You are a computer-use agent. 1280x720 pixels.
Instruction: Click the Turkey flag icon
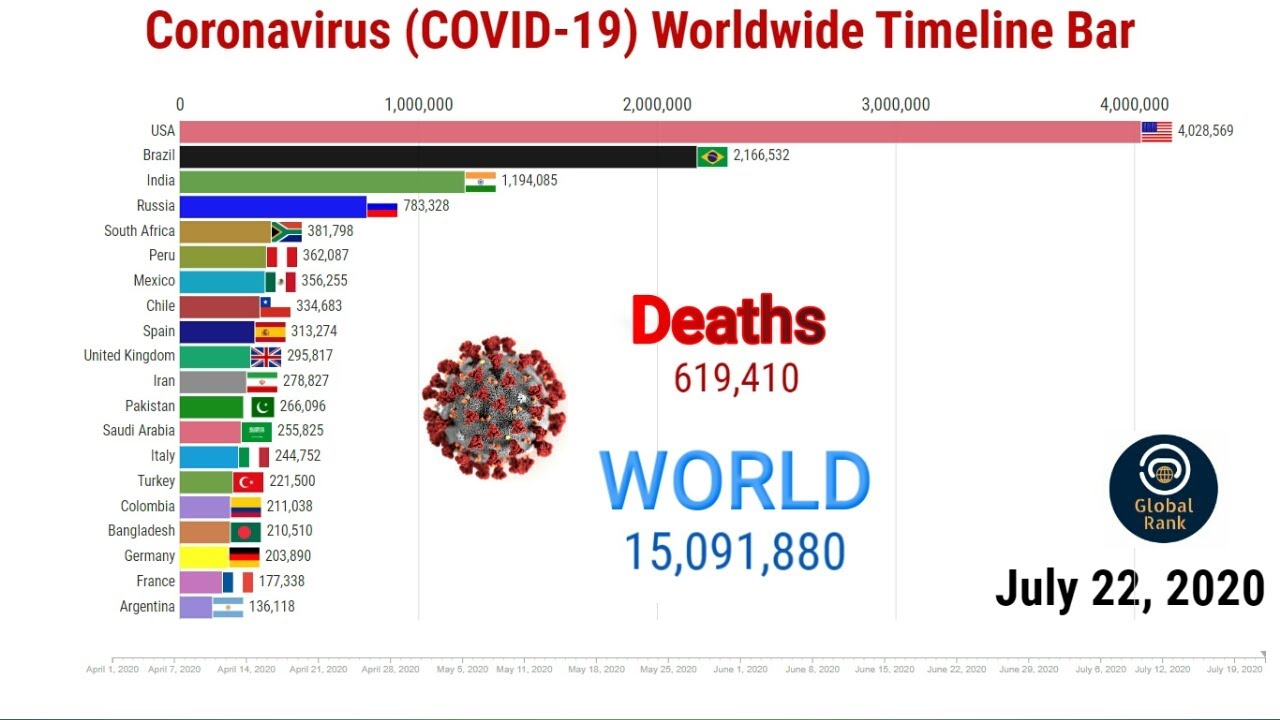(248, 481)
